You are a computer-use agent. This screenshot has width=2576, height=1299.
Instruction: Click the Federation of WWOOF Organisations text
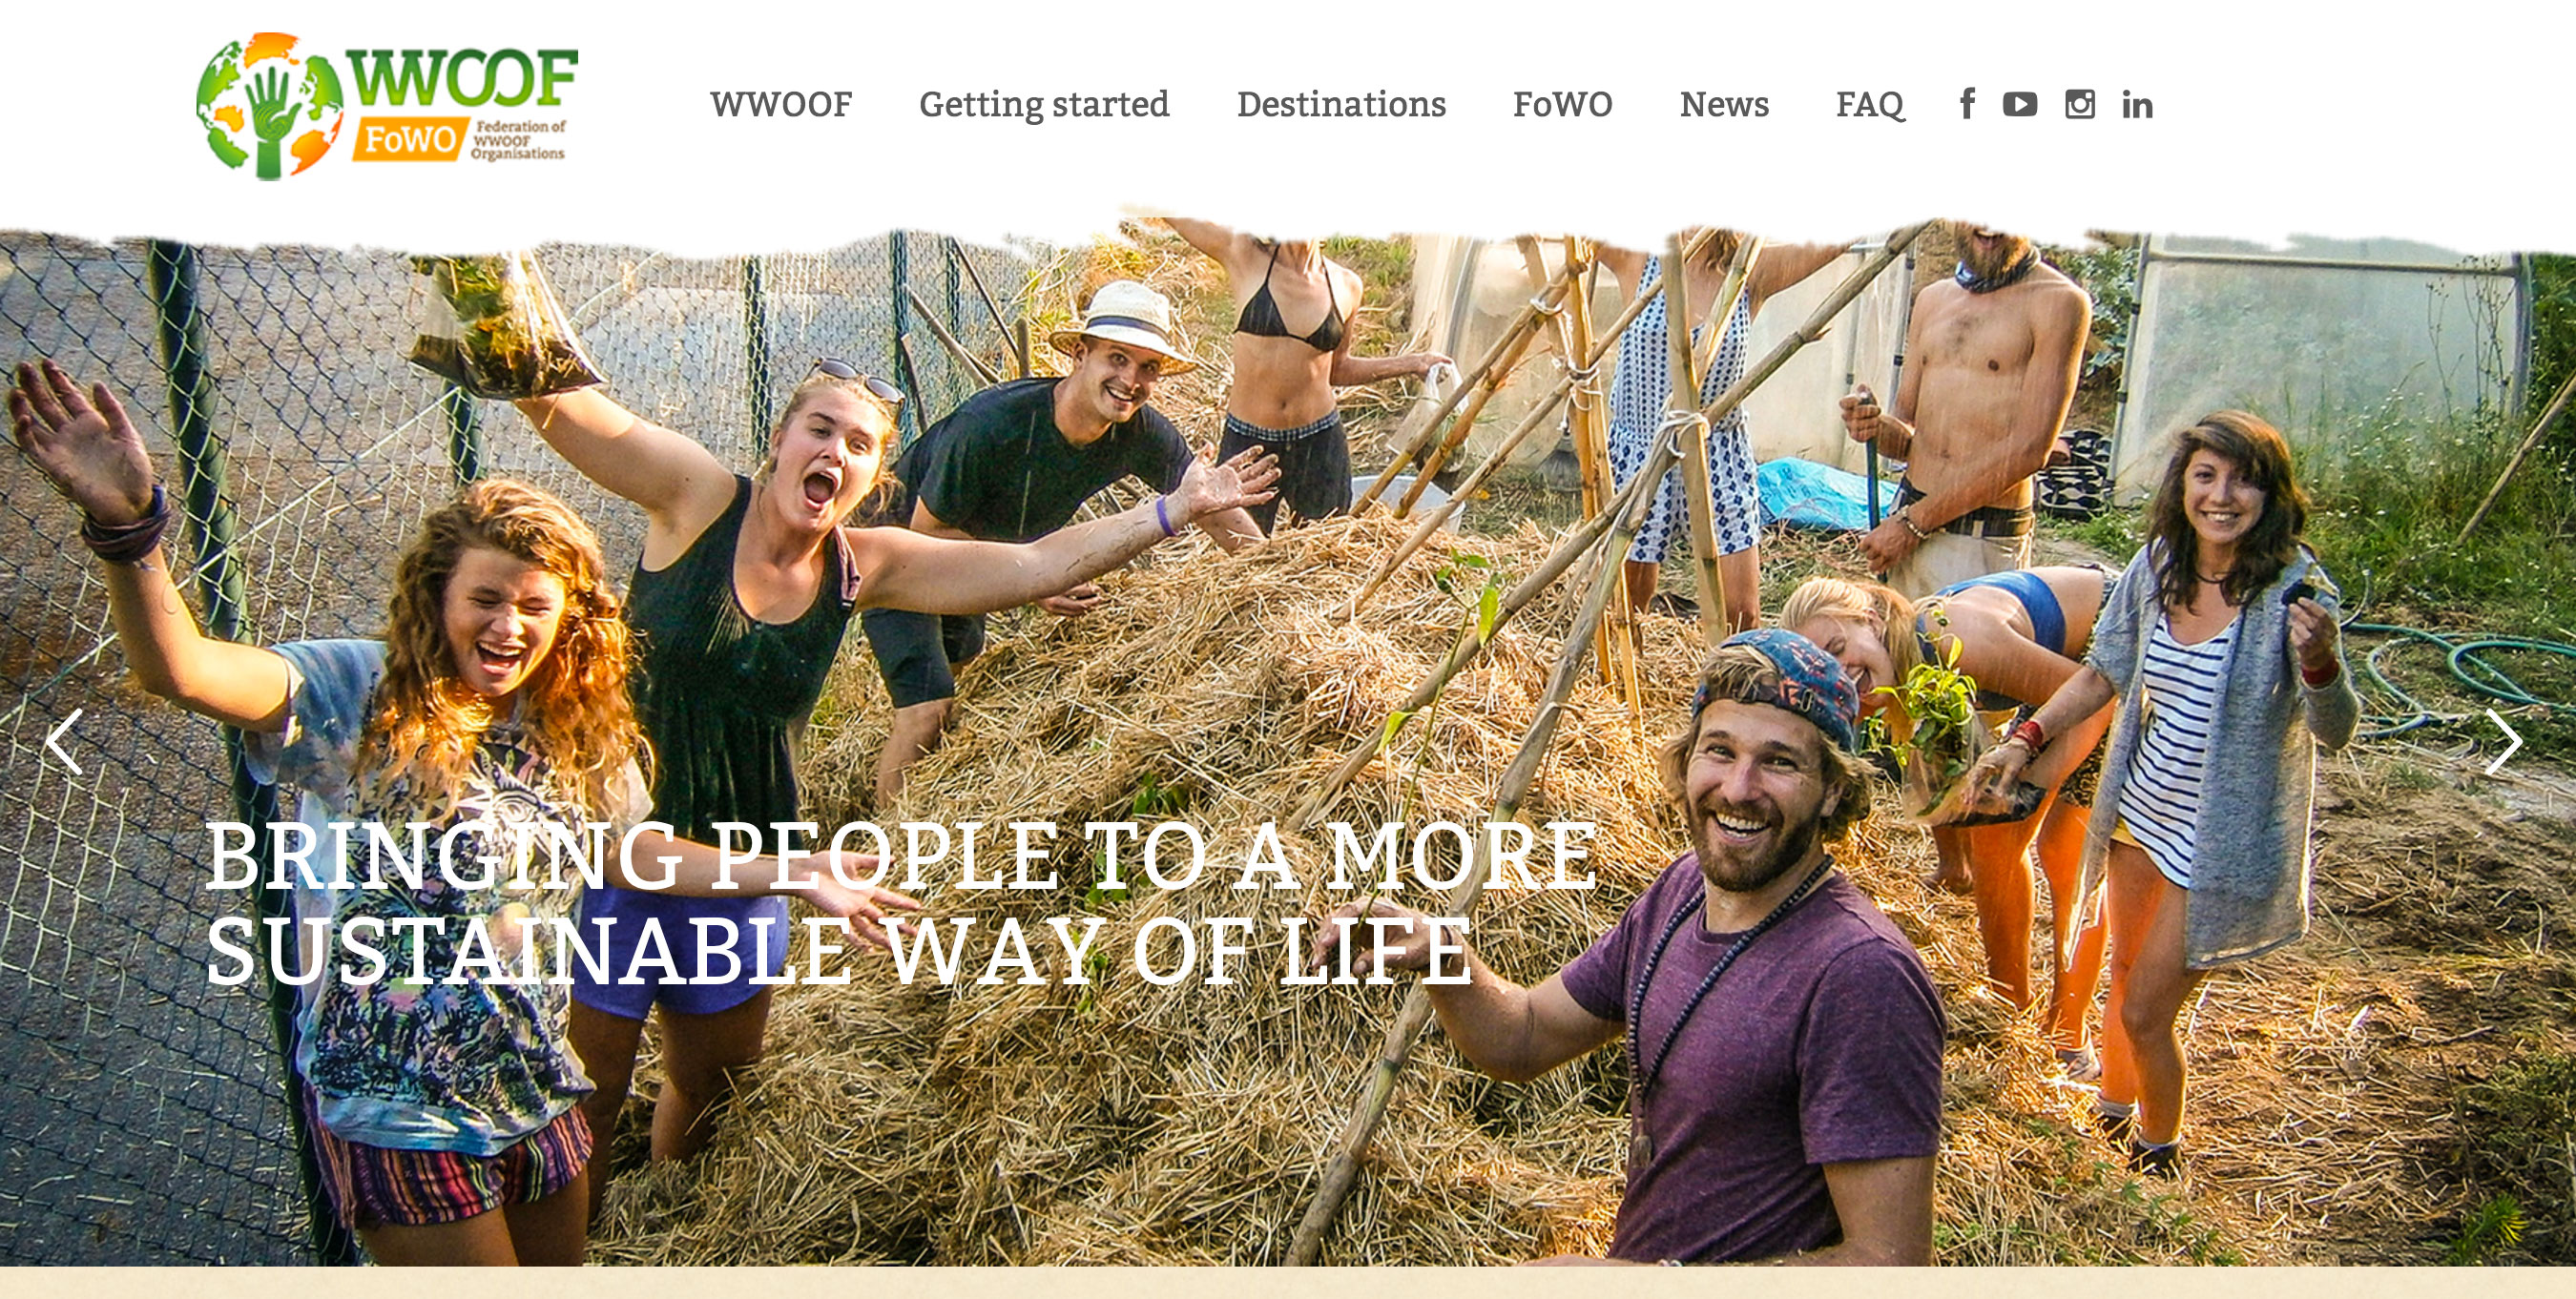pyautogui.click(x=519, y=140)
